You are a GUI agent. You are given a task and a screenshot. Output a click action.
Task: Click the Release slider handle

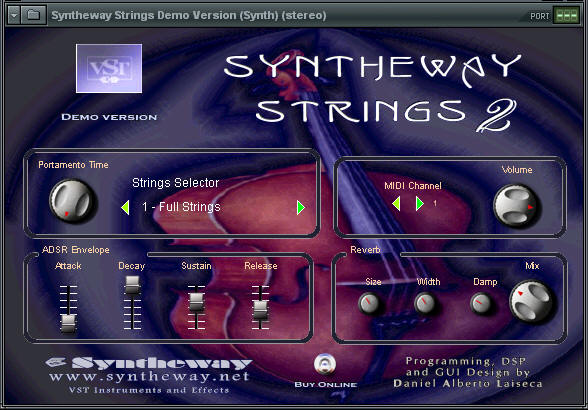coord(260,310)
